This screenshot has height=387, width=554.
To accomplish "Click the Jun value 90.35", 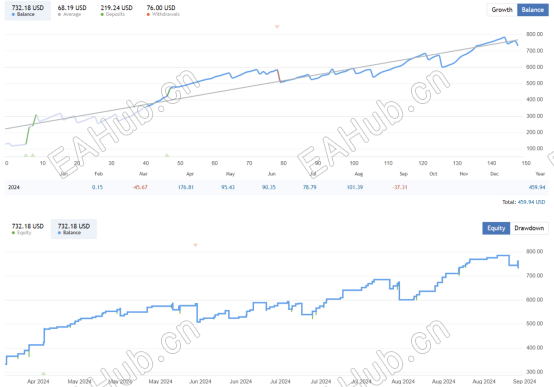I will 269,187.
